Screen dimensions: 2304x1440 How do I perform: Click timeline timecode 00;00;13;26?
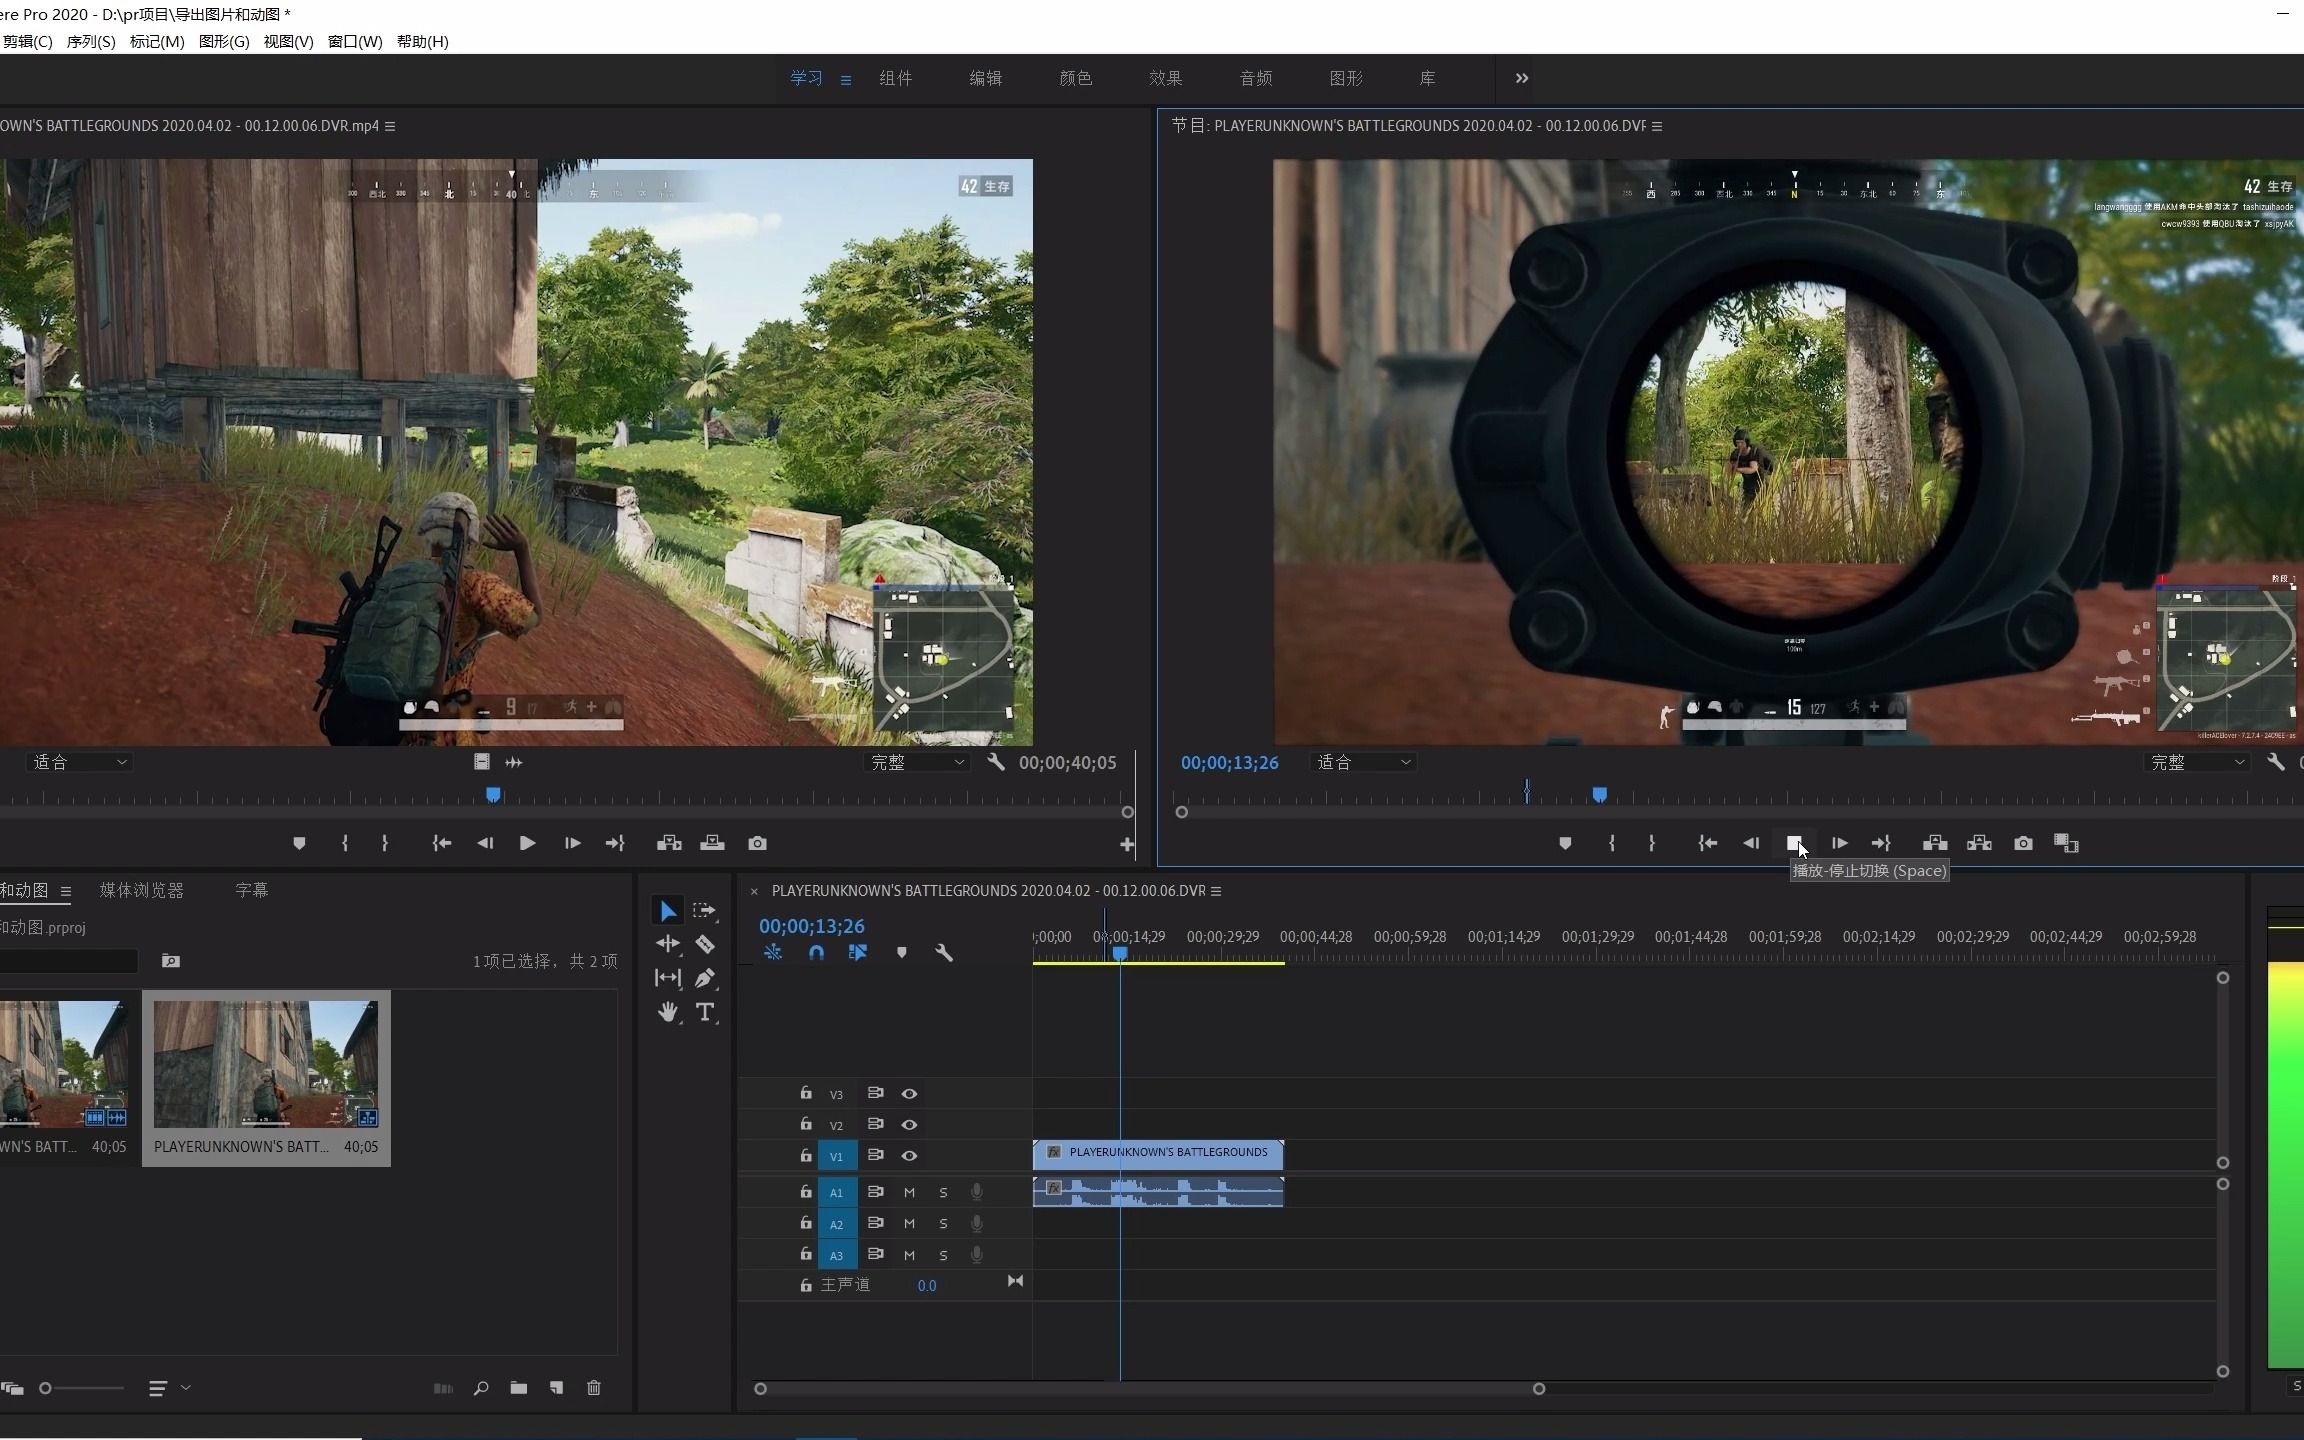(811, 926)
